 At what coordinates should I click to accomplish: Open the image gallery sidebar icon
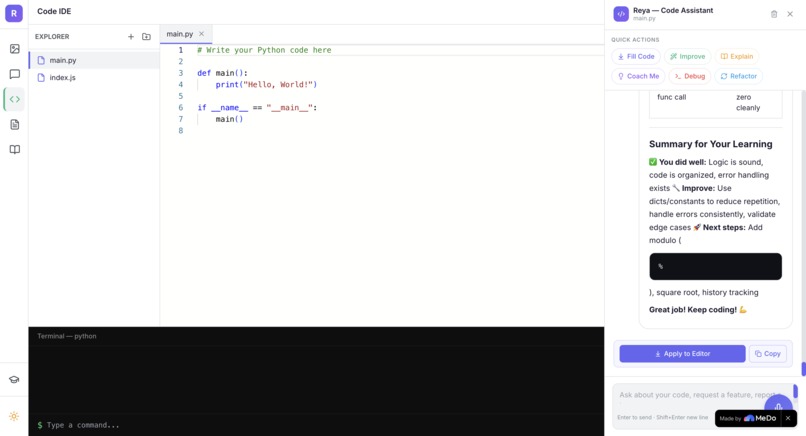(x=14, y=49)
